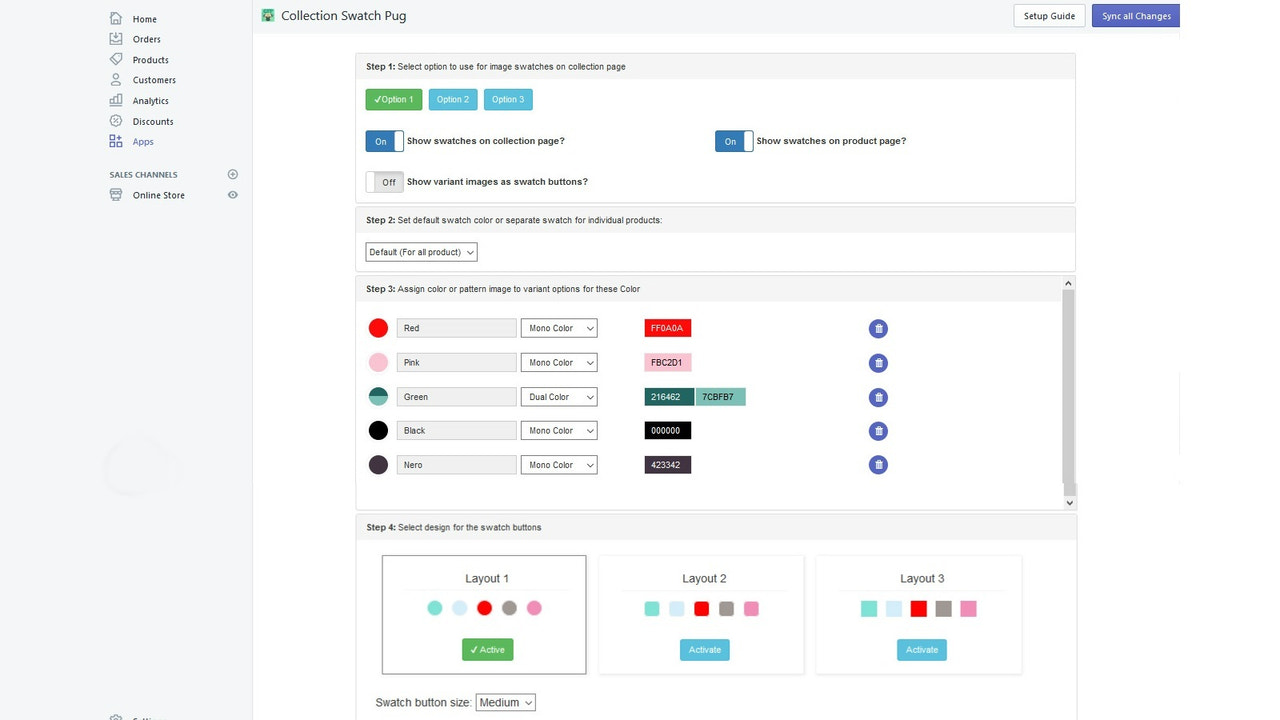Image resolution: width=1280 pixels, height=720 pixels.
Task: Click the trash icon next to Nero
Action: pyautogui.click(x=878, y=464)
